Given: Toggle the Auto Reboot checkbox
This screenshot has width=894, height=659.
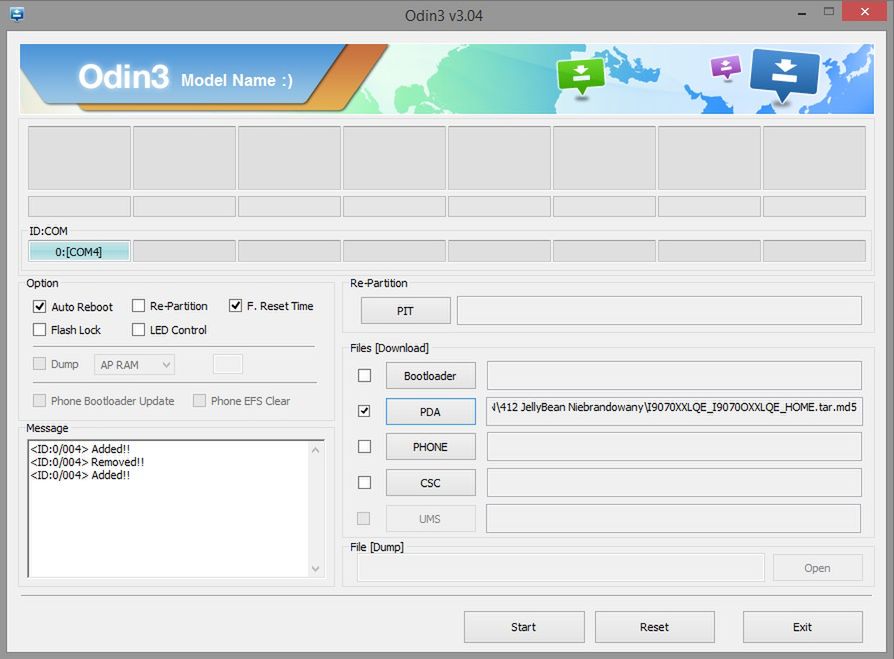Looking at the screenshot, I should (x=39, y=307).
